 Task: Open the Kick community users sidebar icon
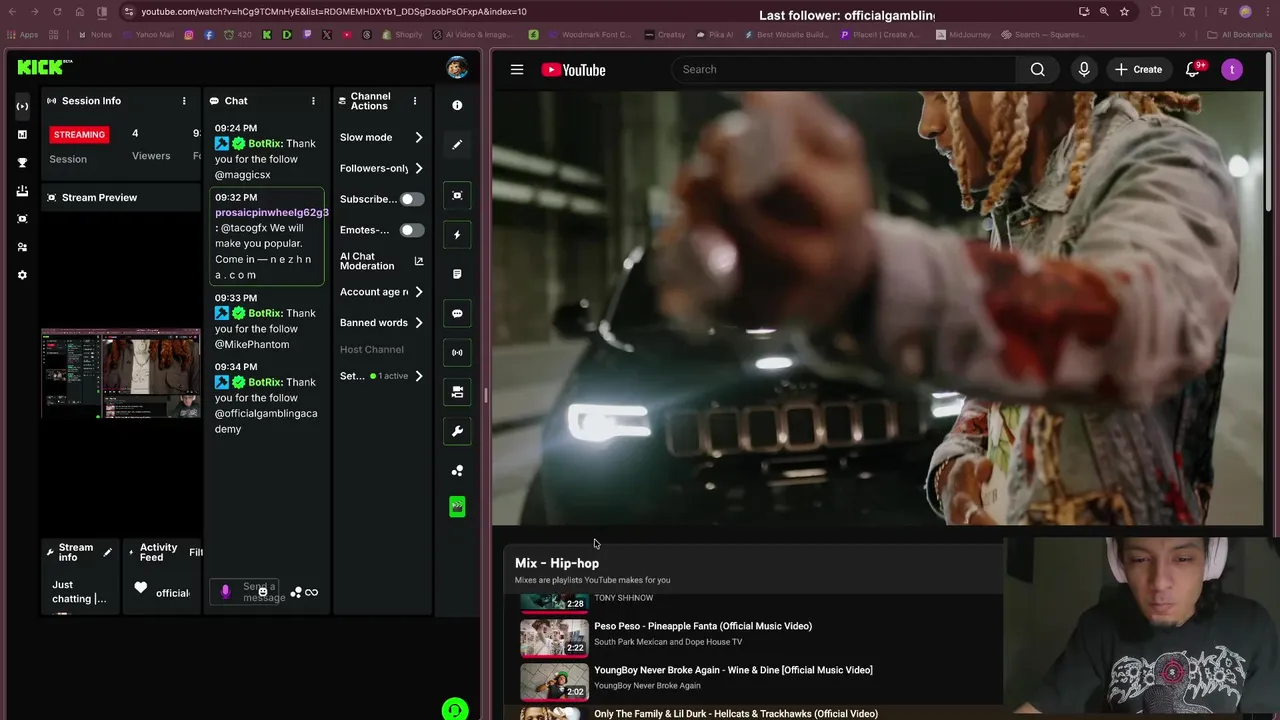click(22, 247)
